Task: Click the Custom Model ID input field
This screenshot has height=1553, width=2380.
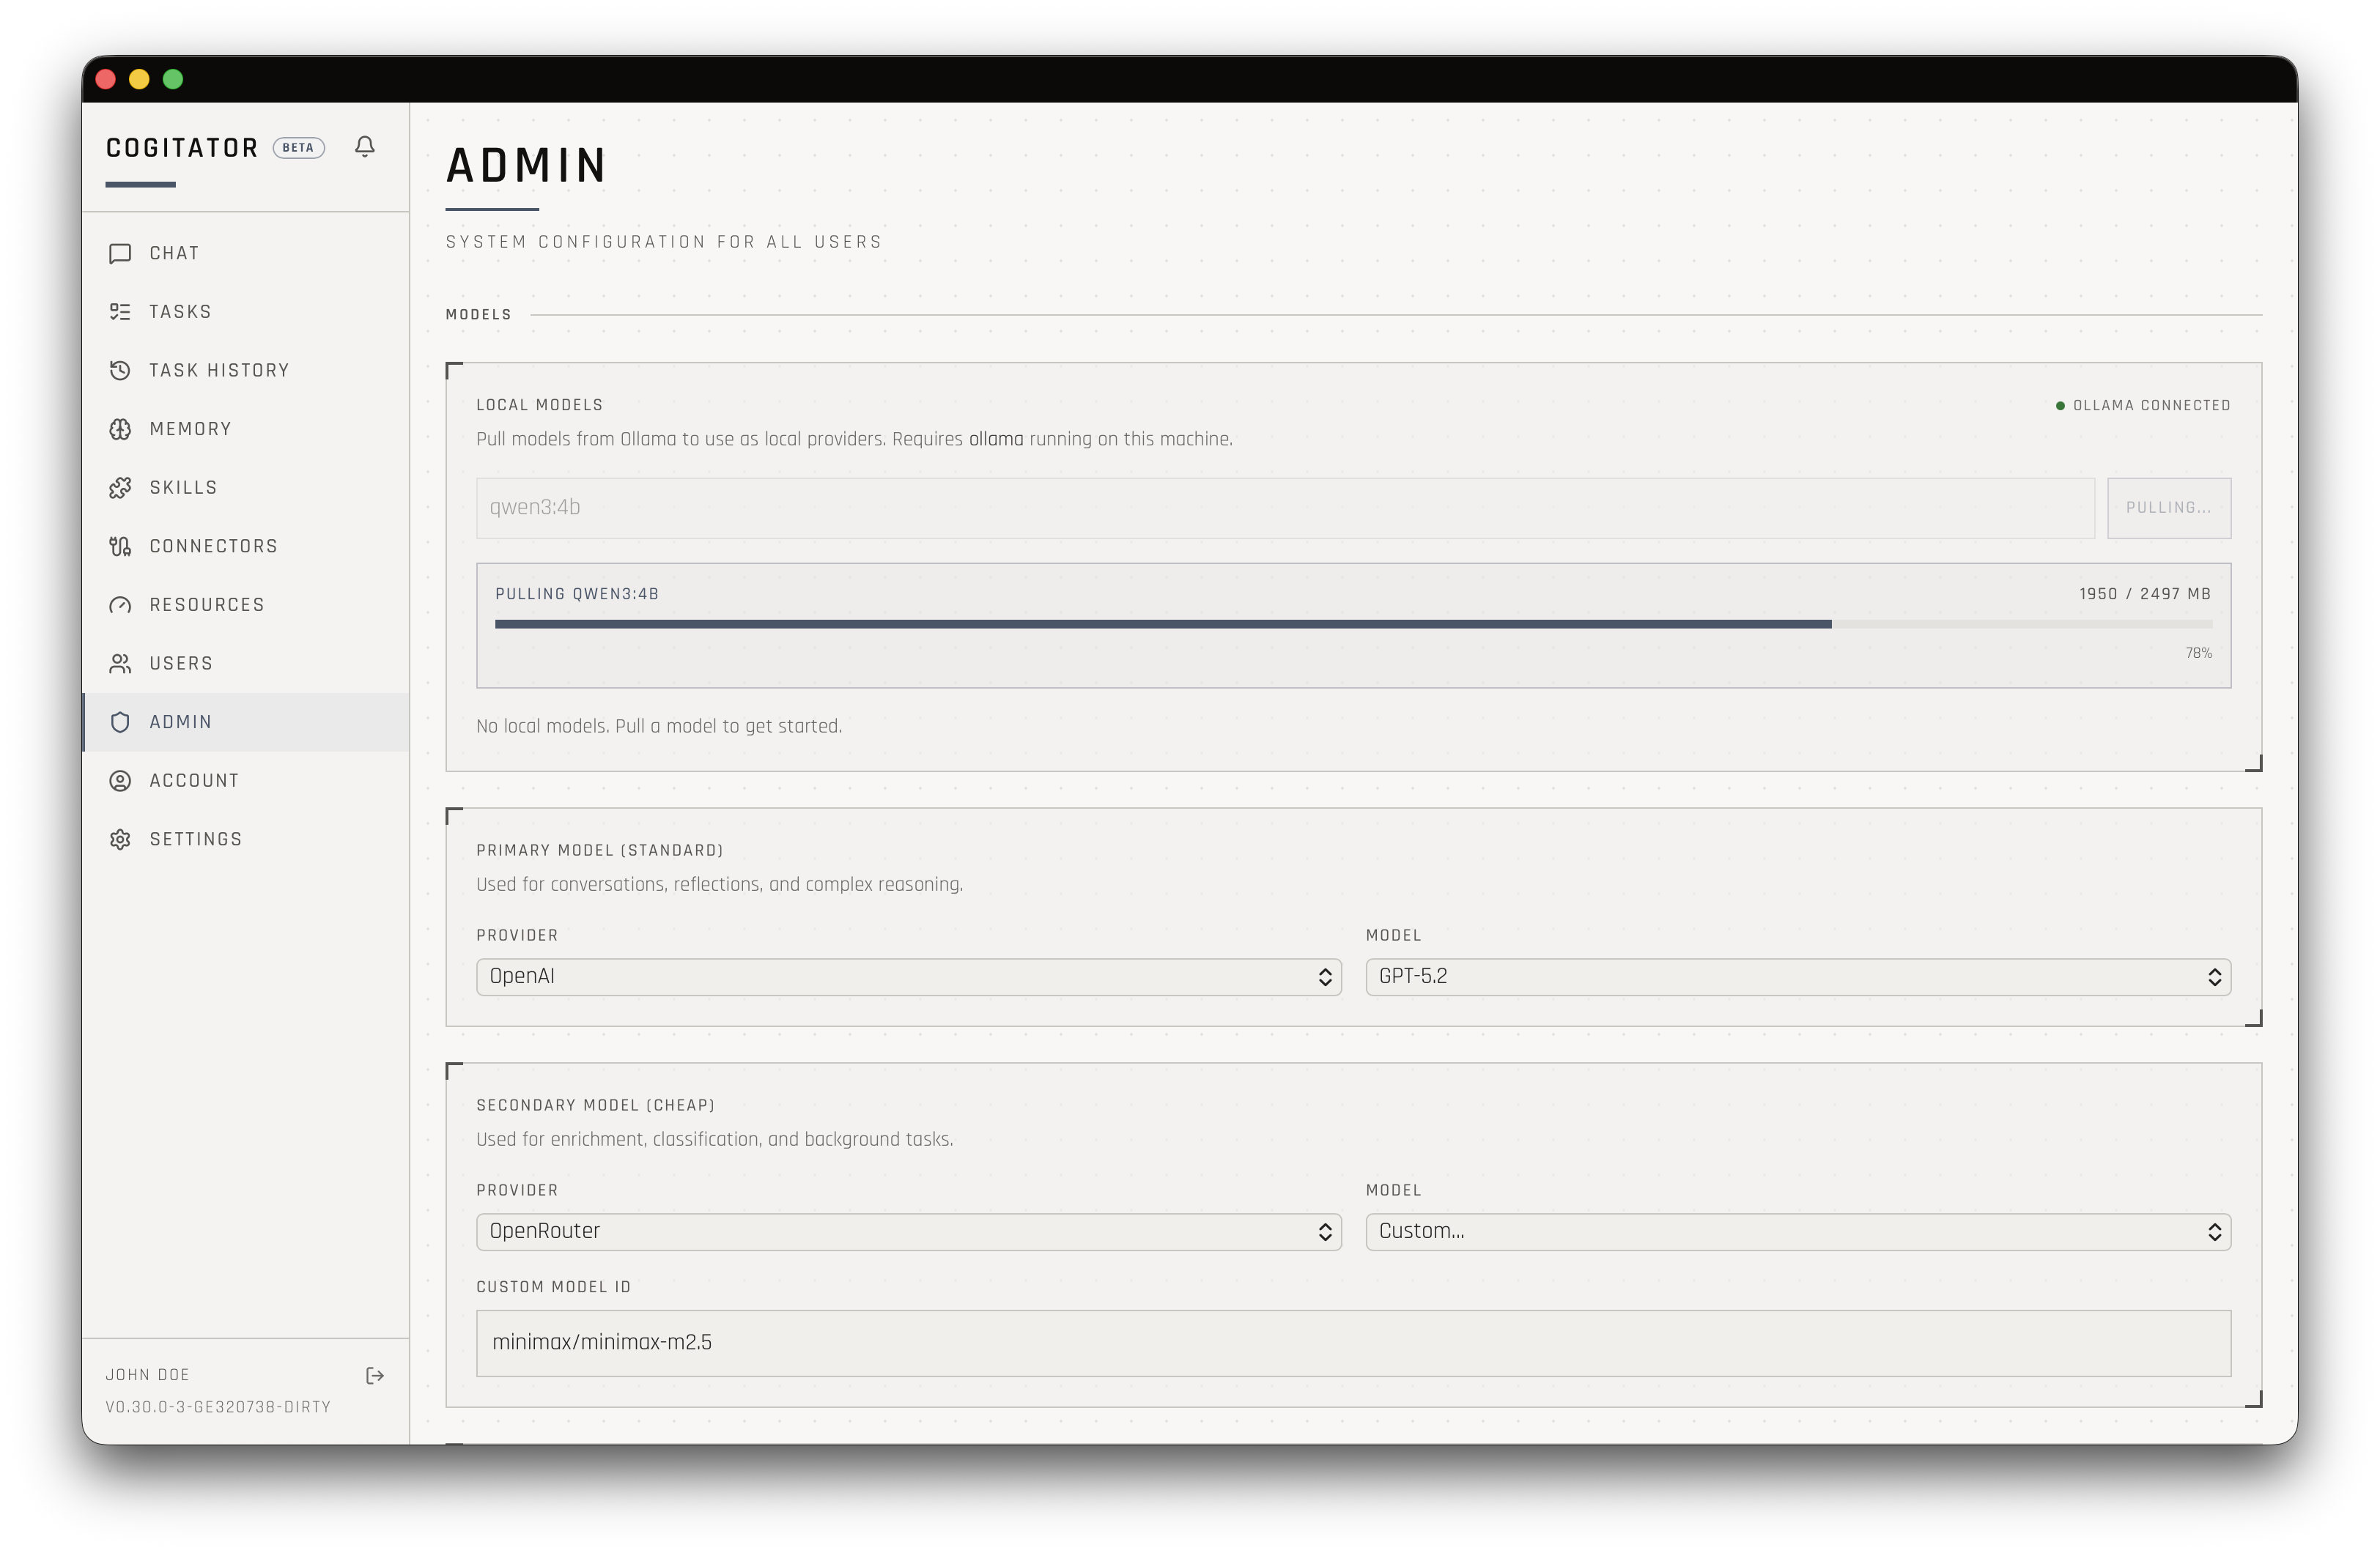Action: pos(1353,1343)
